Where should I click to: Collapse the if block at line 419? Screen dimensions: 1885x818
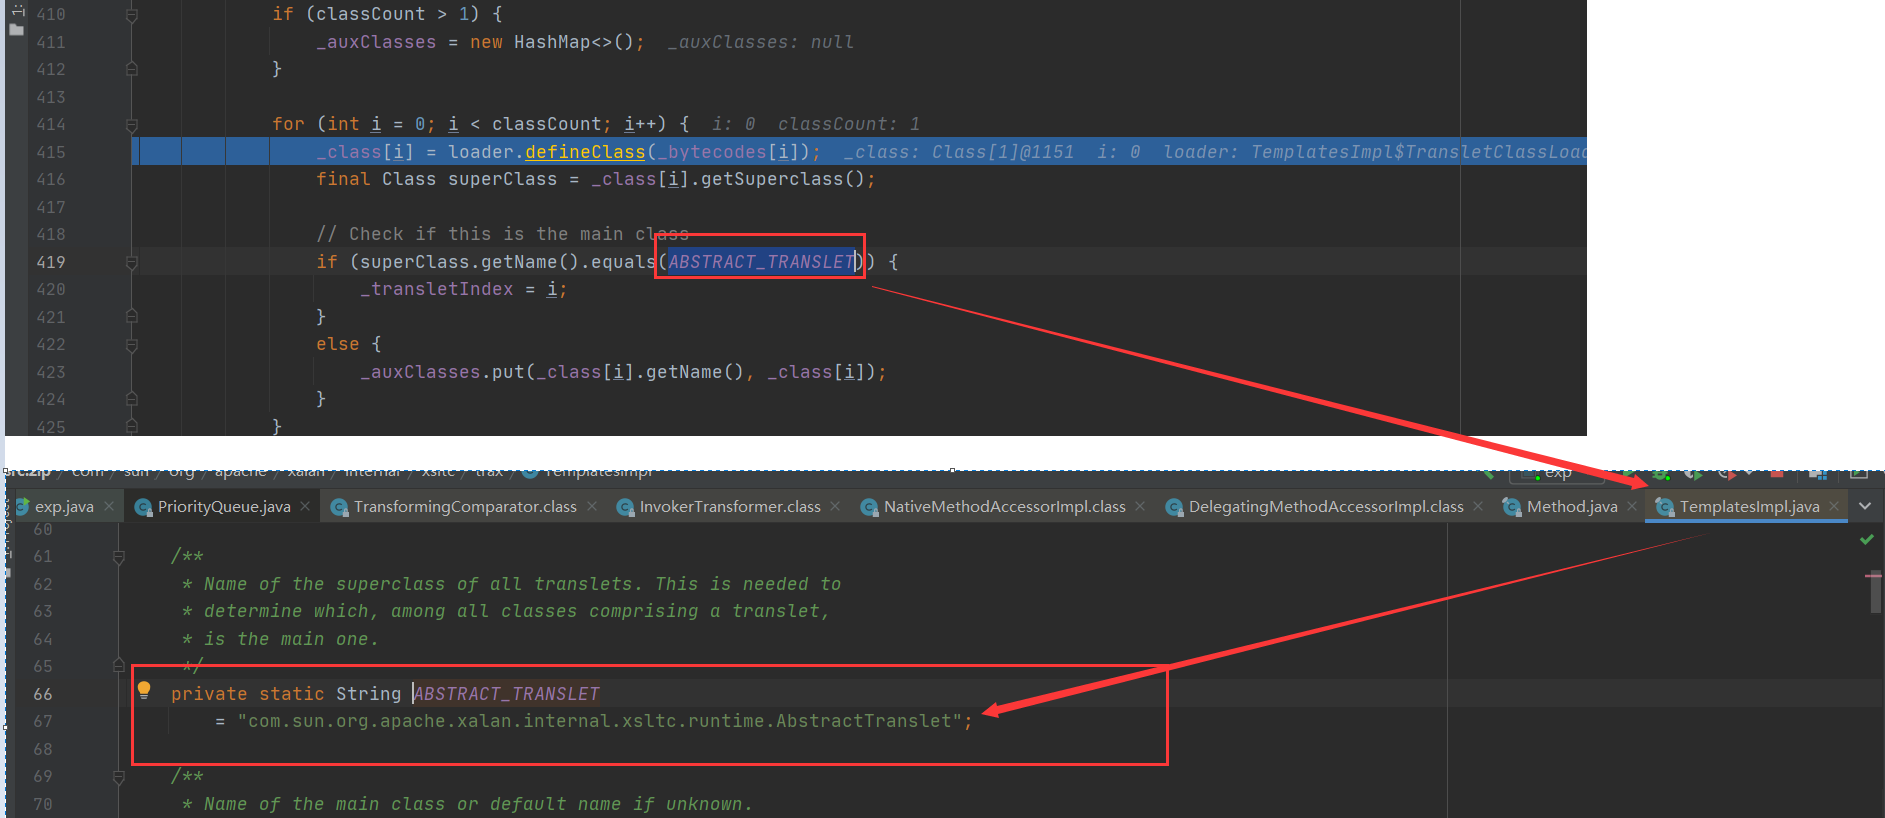[x=132, y=262]
